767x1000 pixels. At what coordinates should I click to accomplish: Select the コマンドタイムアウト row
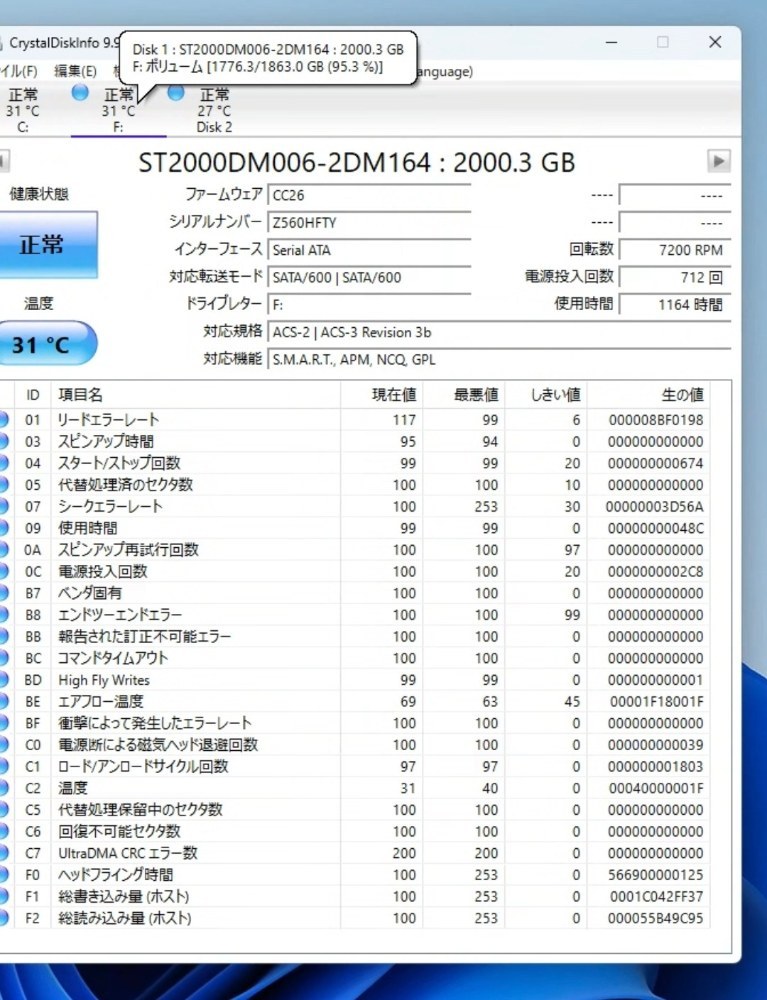354,658
